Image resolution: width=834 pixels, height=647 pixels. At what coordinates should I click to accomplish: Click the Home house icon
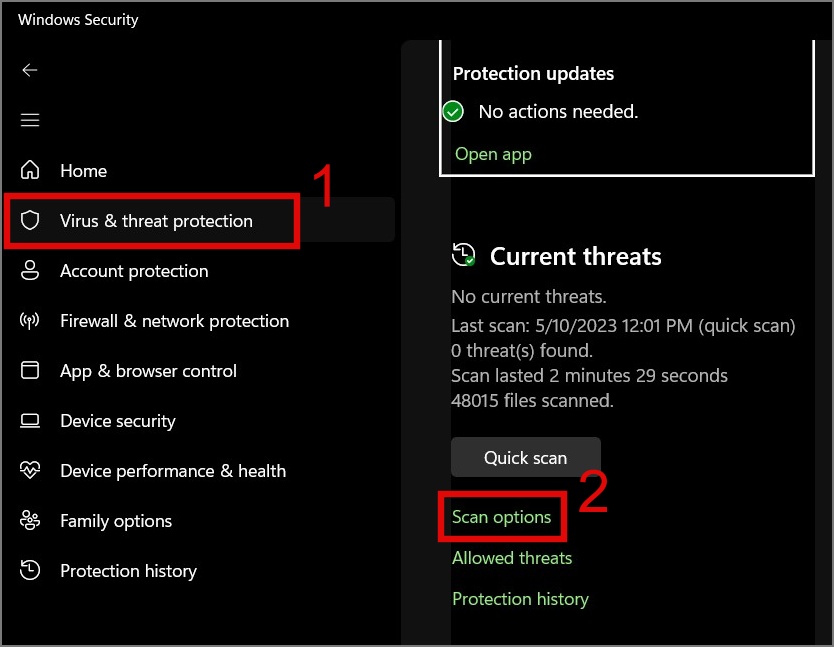[30, 170]
